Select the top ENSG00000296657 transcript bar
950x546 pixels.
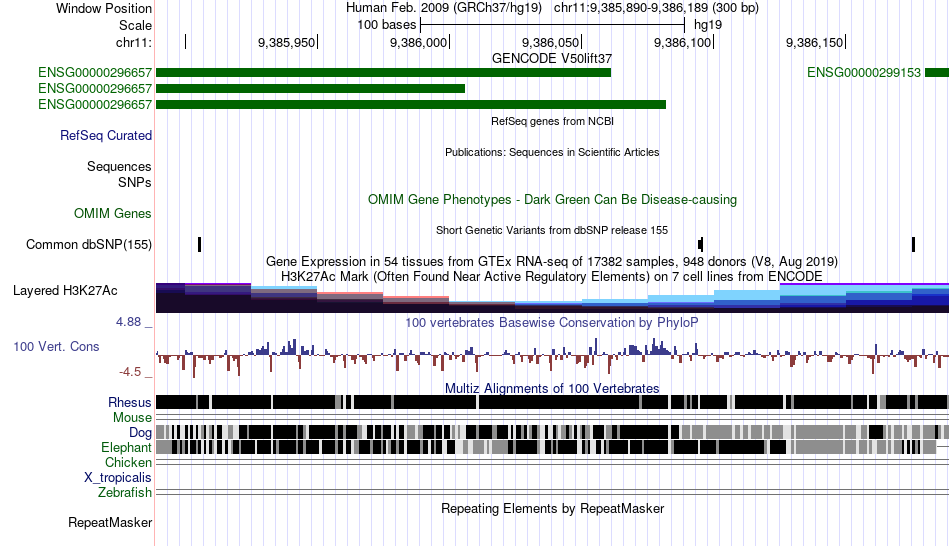(384, 73)
